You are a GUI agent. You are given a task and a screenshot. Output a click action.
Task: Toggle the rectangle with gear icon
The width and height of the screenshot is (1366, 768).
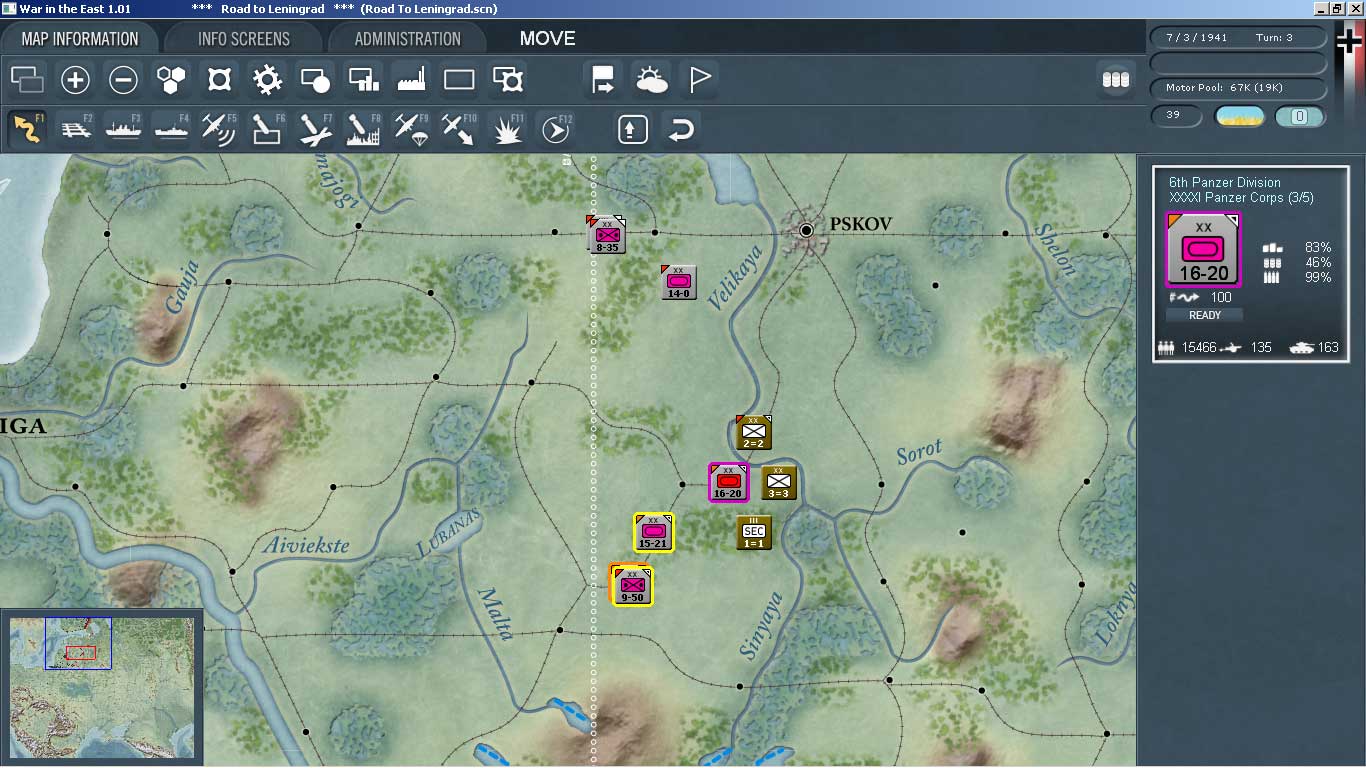(x=507, y=79)
